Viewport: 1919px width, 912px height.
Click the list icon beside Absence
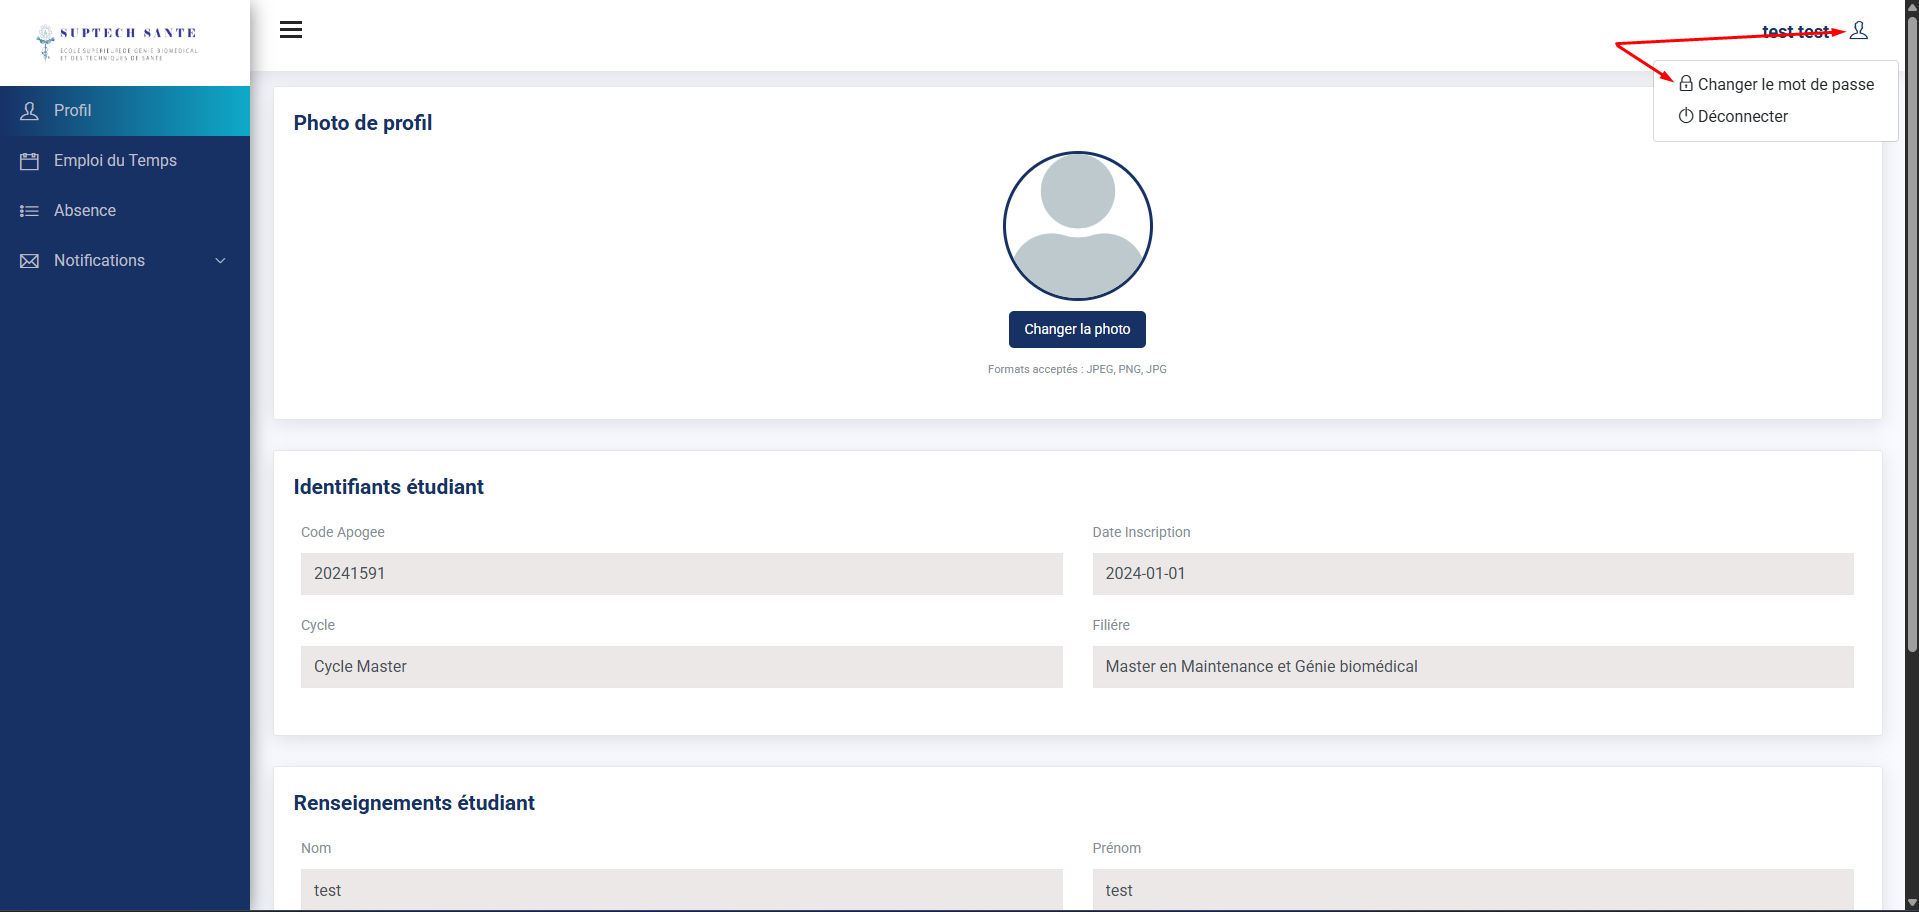pos(30,211)
